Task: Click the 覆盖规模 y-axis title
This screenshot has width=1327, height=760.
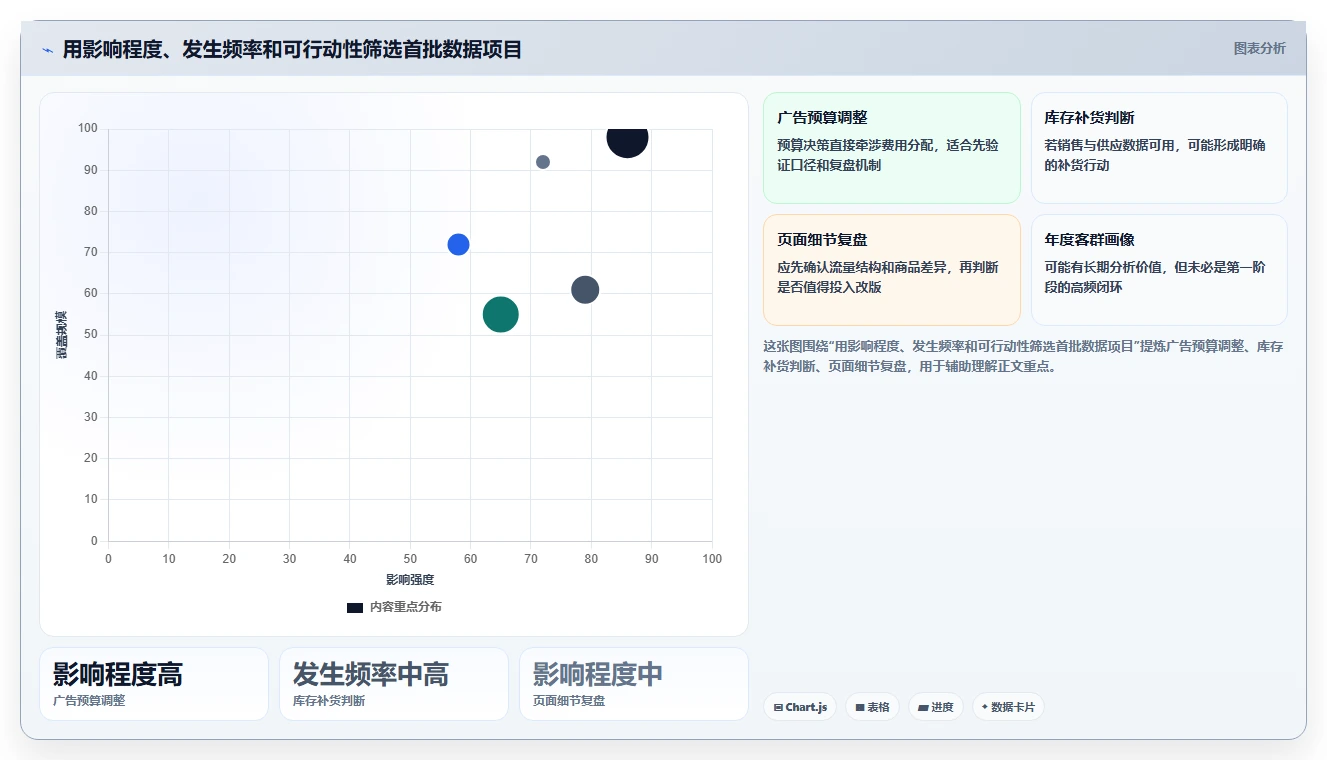Action: point(61,335)
